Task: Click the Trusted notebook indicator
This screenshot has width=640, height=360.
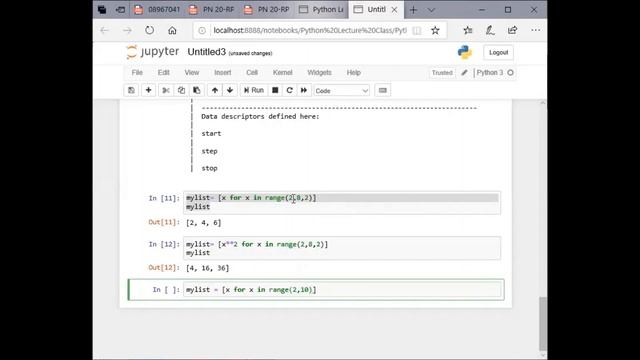Action: [x=442, y=73]
